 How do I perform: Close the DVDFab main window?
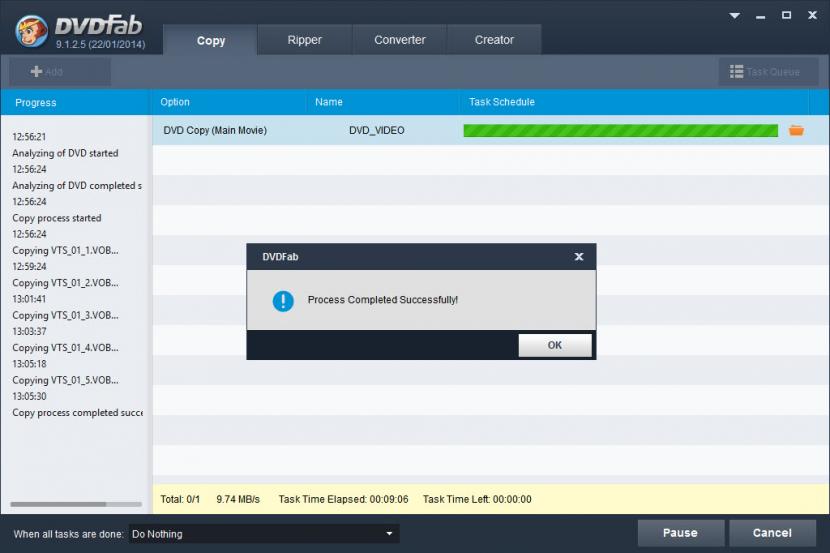point(813,15)
